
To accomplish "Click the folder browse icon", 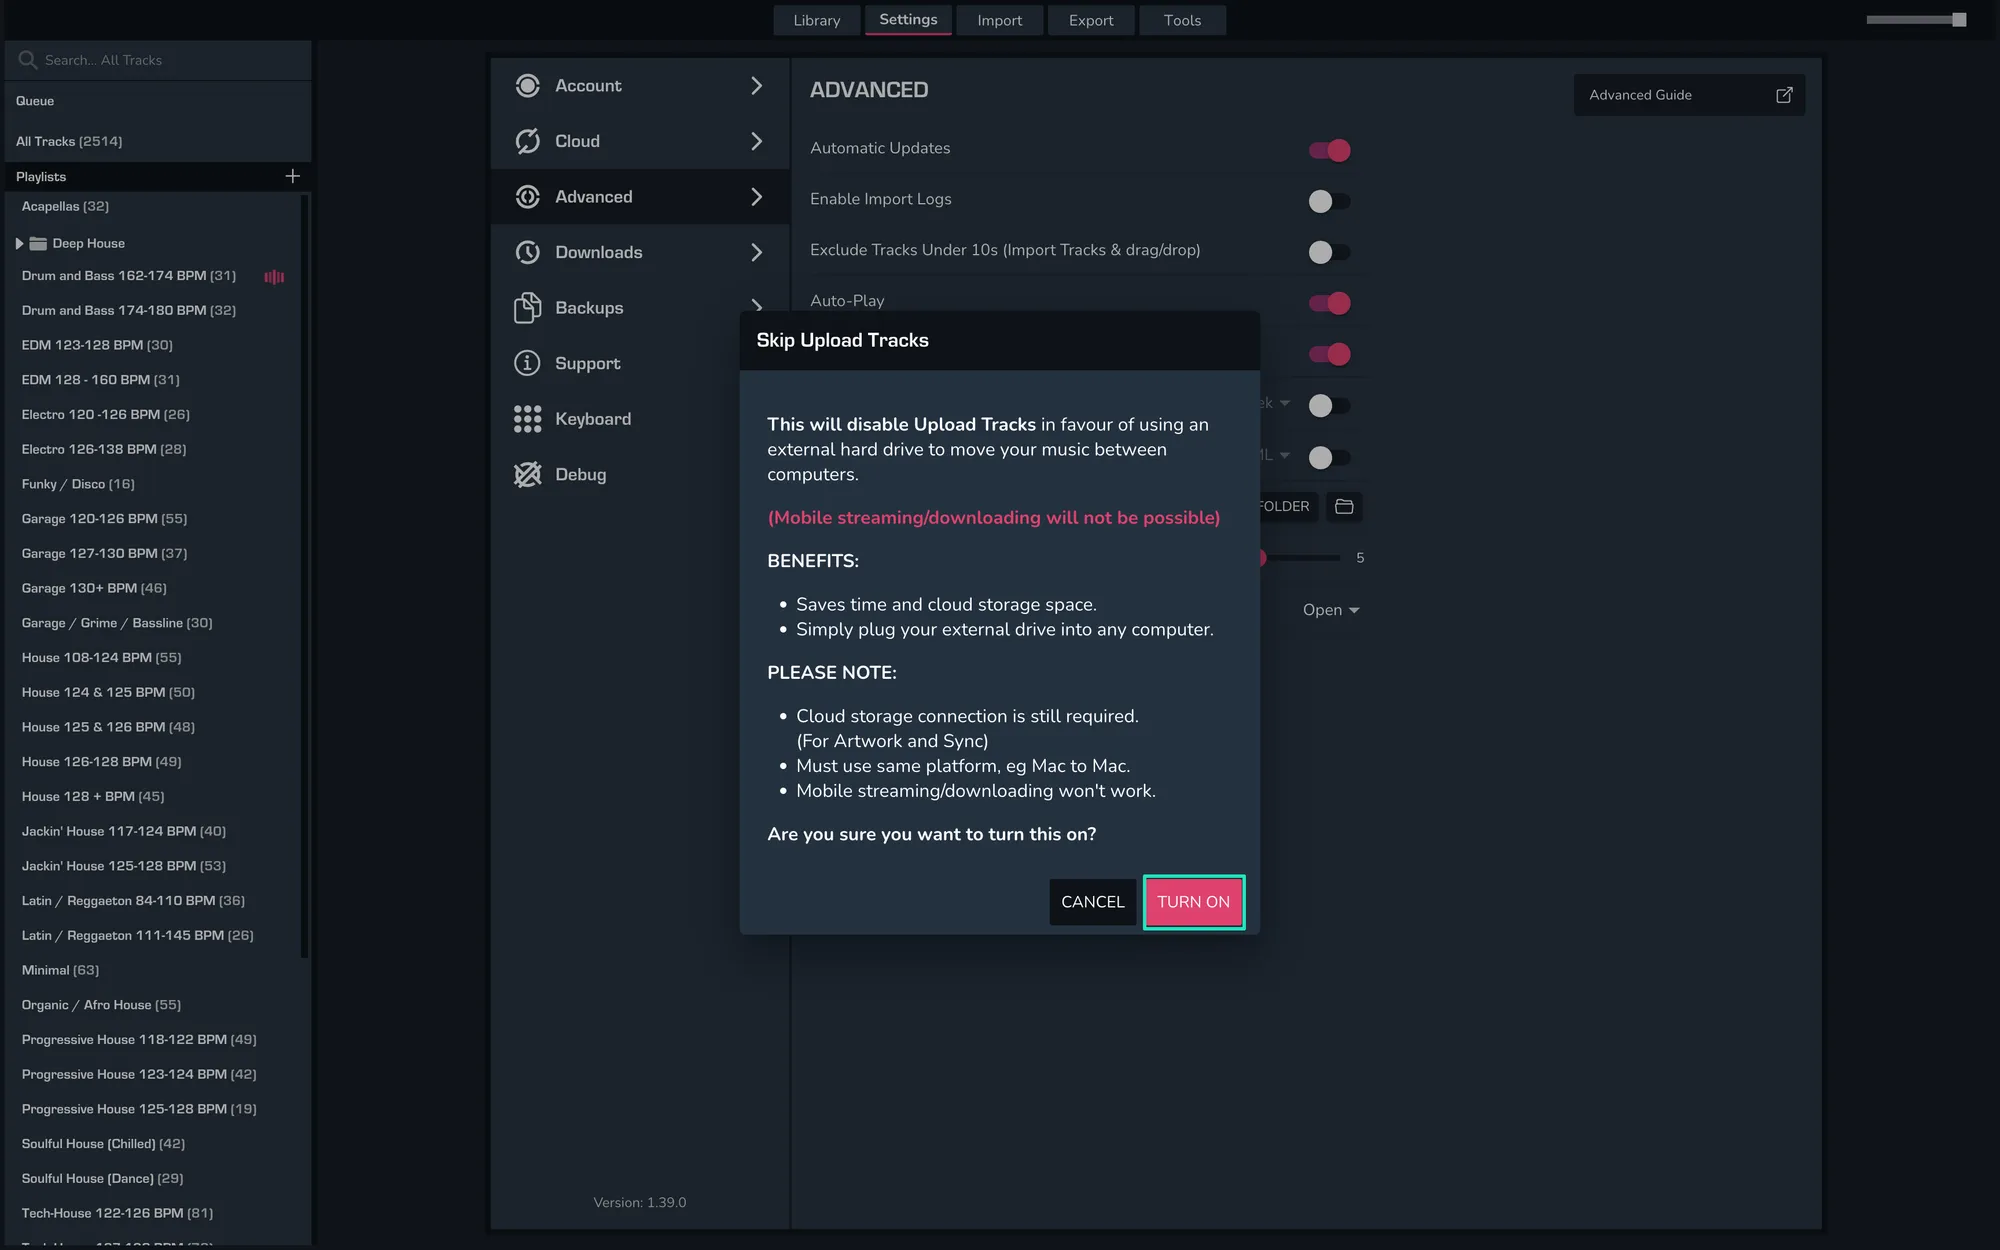I will 1344,506.
